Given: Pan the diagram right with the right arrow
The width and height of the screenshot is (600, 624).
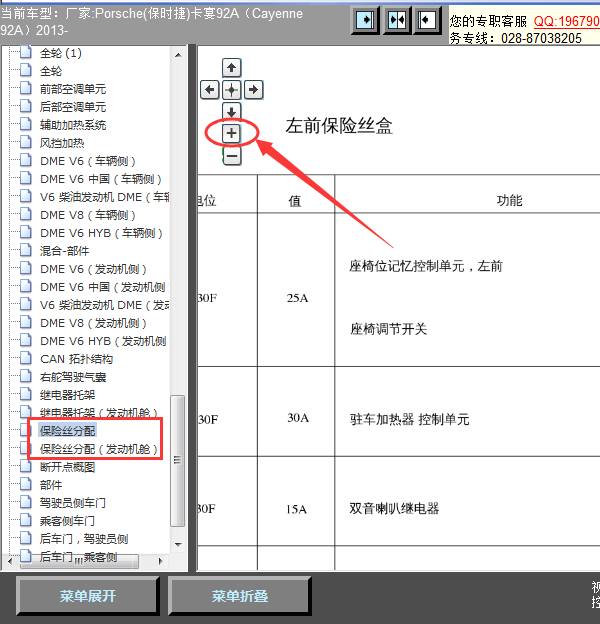Looking at the screenshot, I should 253,90.
